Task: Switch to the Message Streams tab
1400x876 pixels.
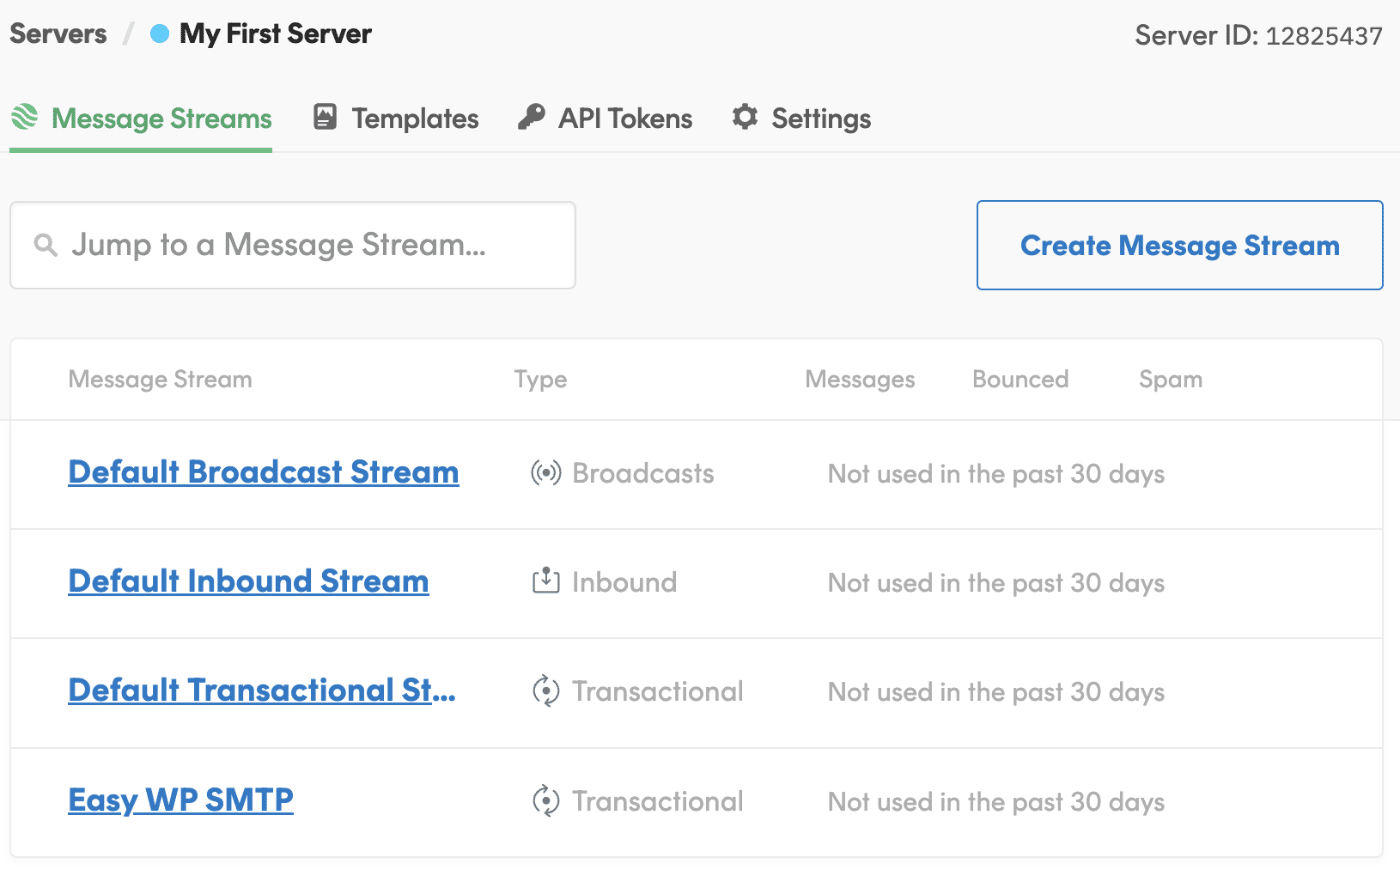Action: [141, 119]
